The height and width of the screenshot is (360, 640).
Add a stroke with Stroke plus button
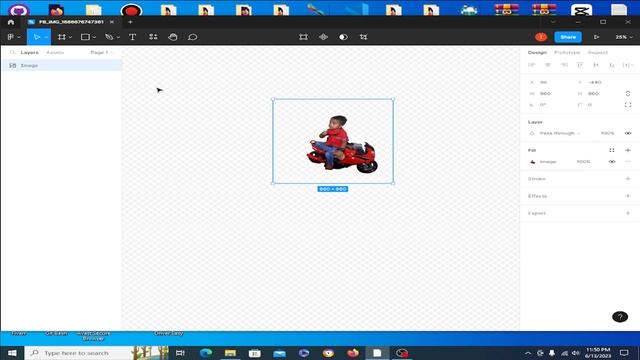tap(628, 179)
